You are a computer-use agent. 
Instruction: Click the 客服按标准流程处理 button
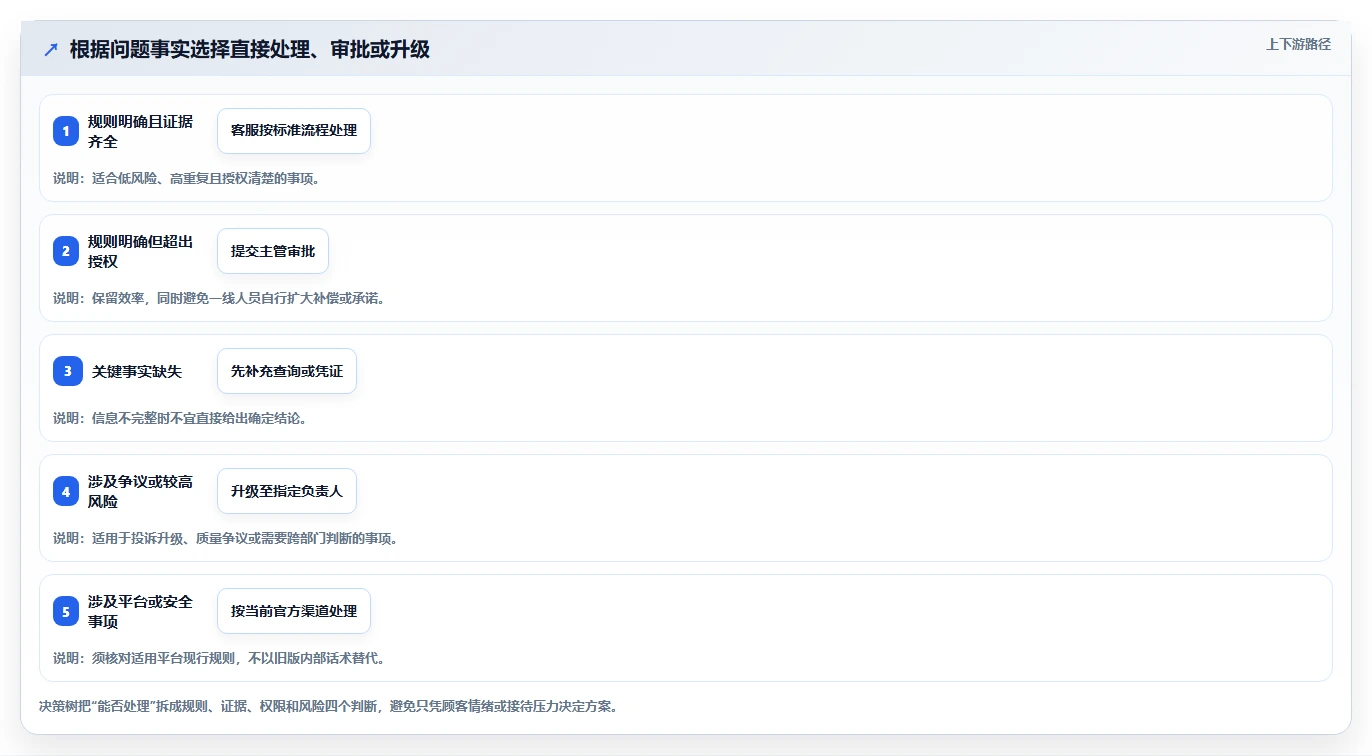tap(294, 131)
